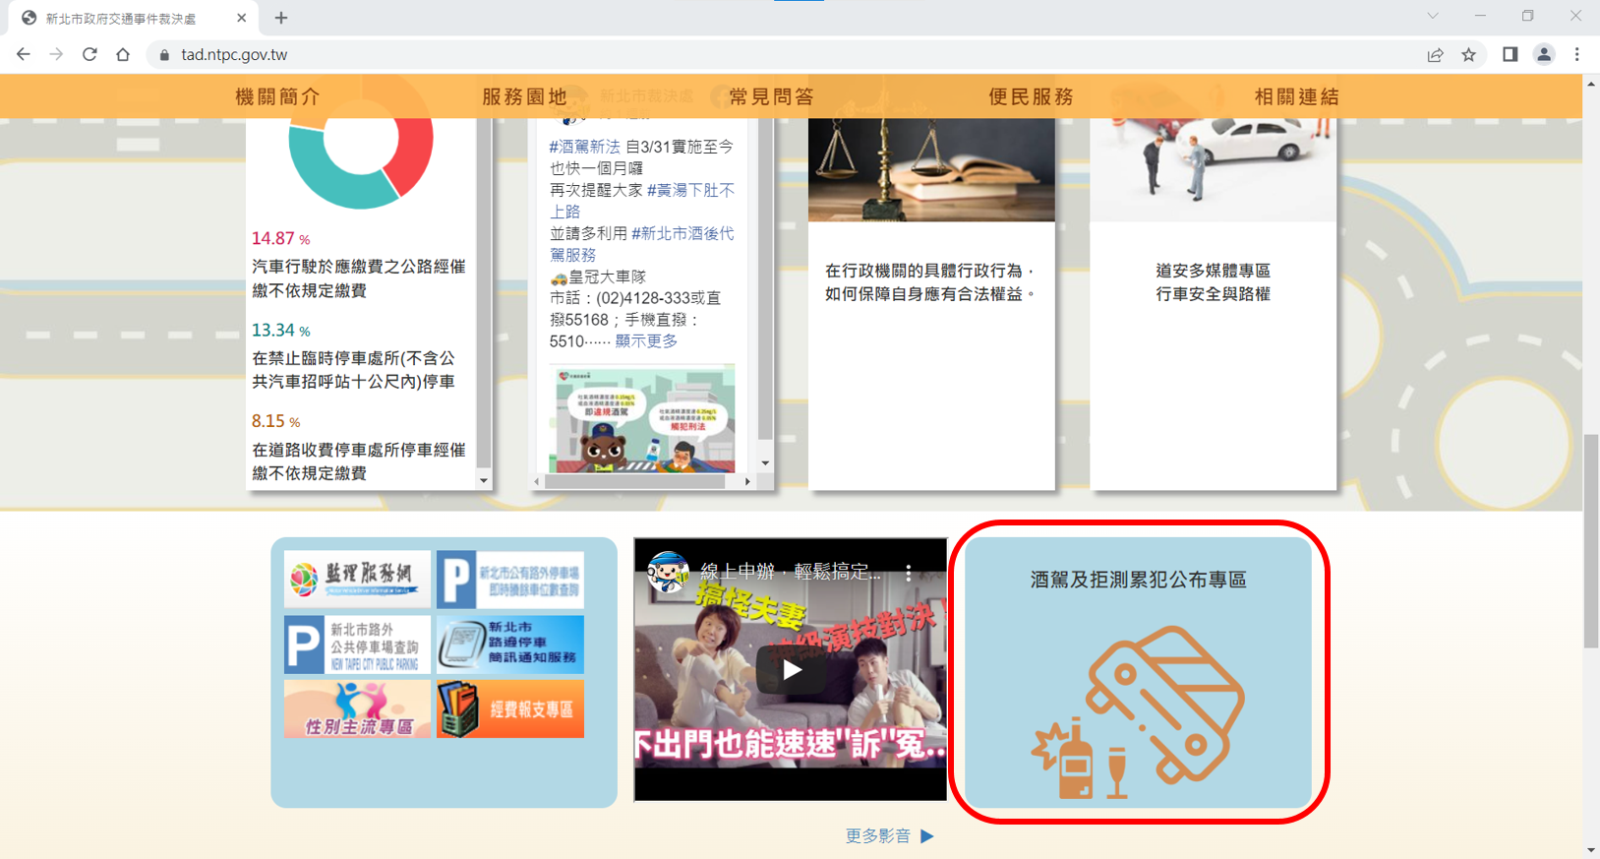
Task: Play the YouTube video
Action: coord(790,670)
